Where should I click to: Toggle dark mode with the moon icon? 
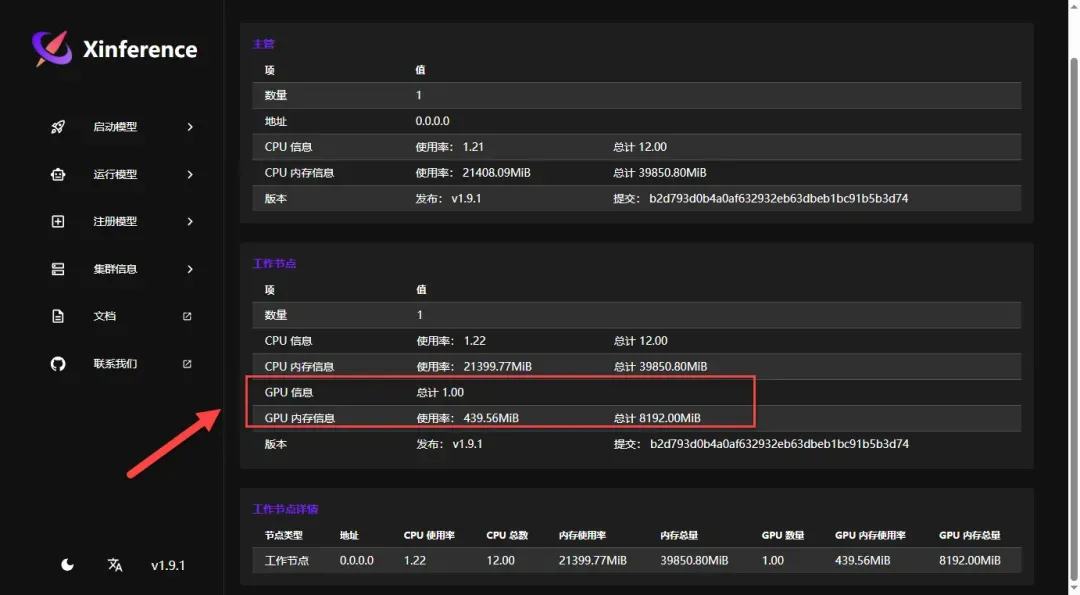67,565
